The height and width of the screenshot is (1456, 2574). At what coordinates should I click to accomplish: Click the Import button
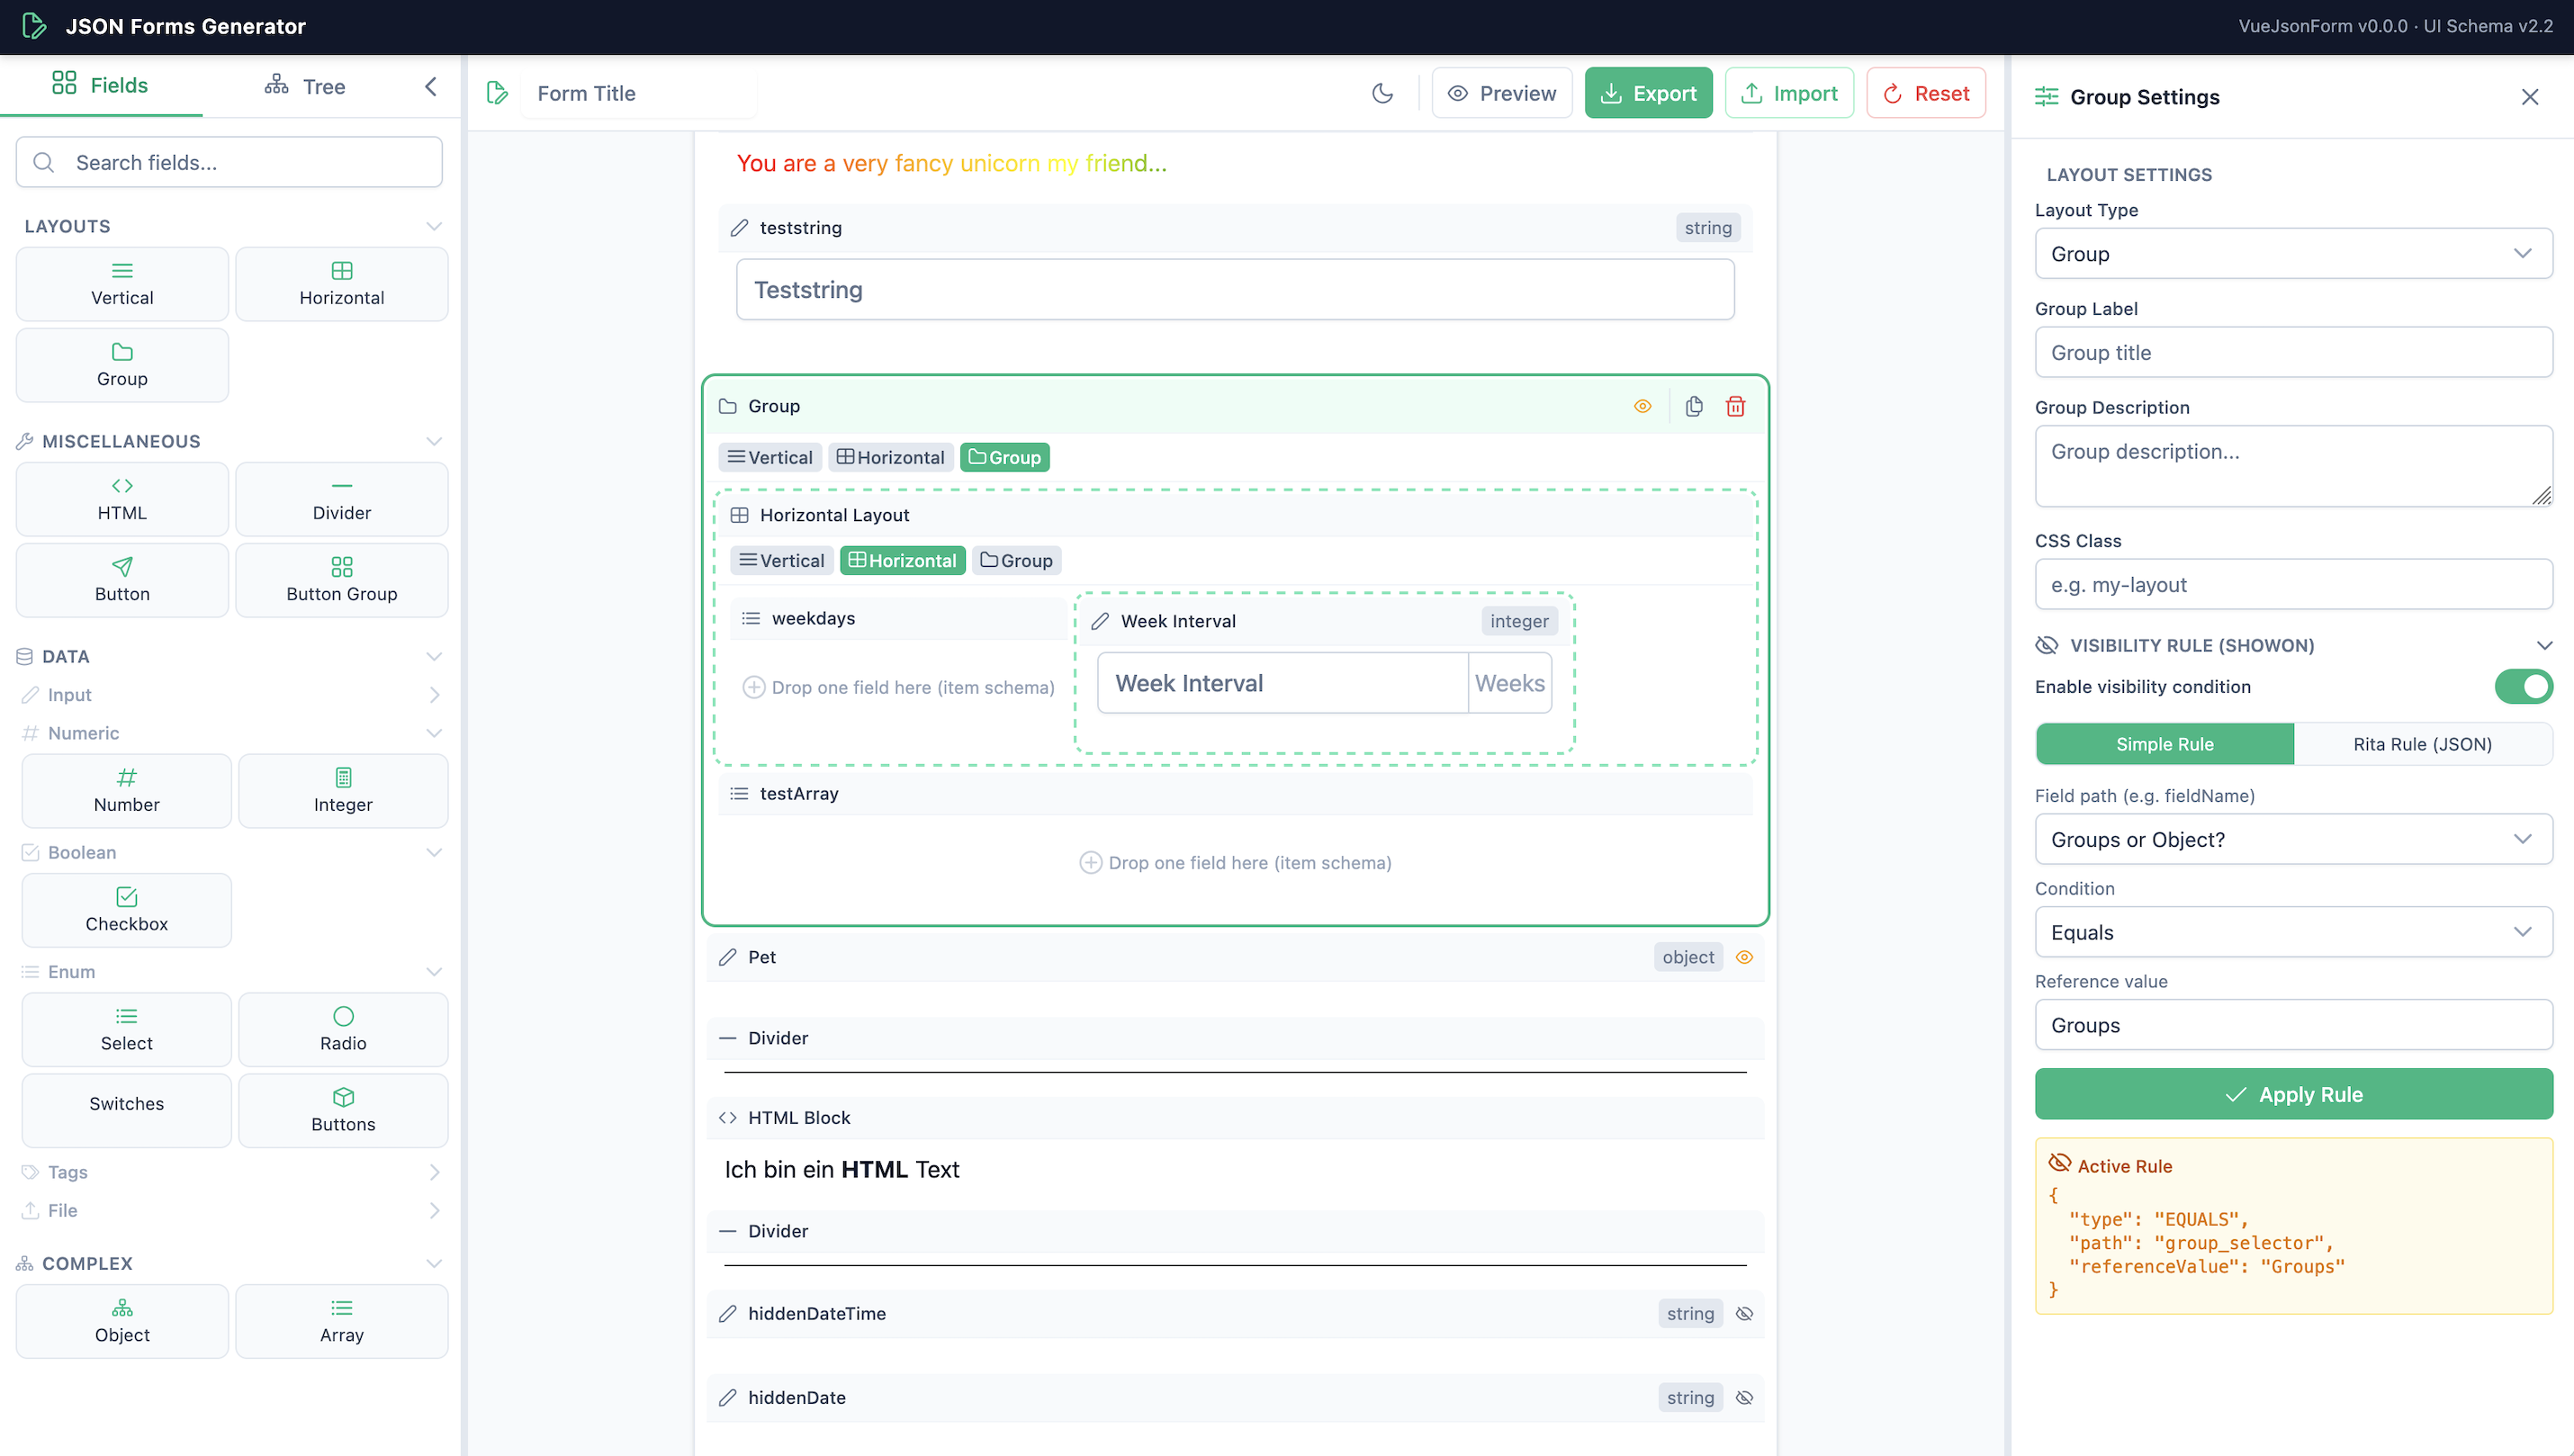(1789, 93)
